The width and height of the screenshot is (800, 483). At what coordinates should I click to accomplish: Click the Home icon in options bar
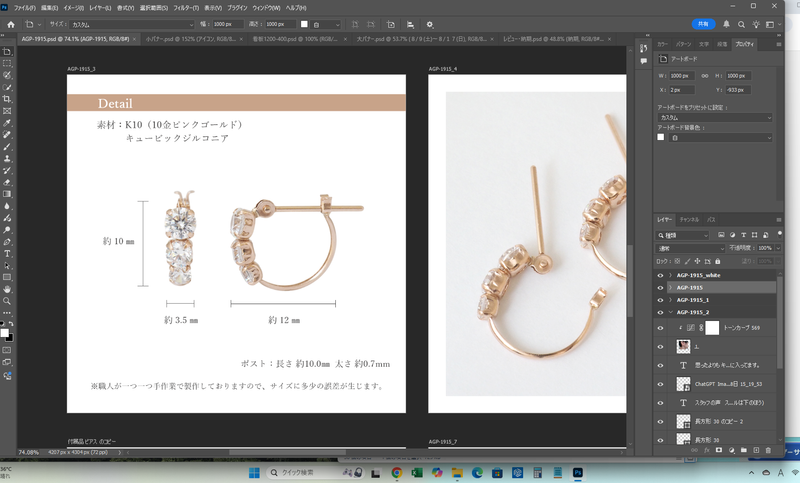click(x=11, y=24)
